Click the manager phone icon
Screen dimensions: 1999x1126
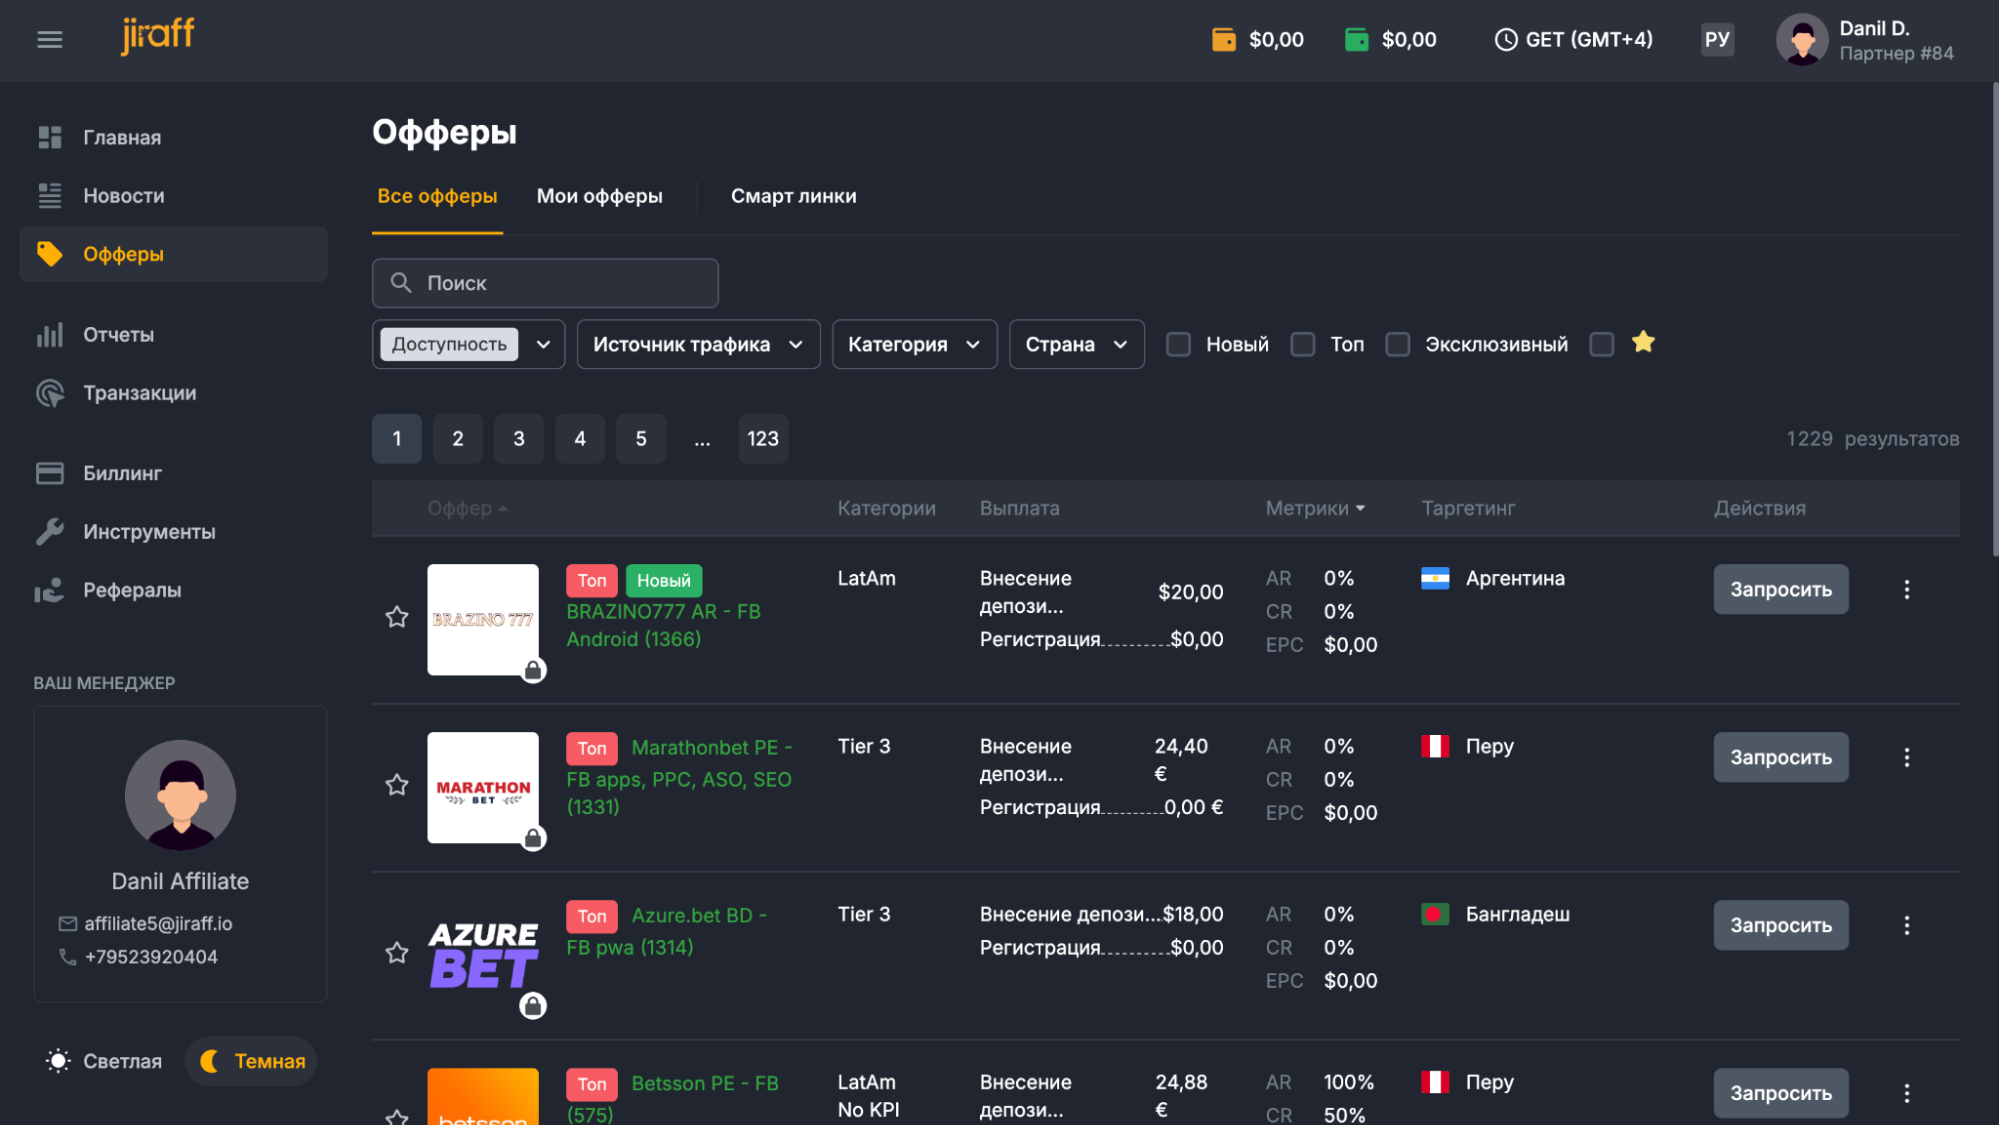coord(68,957)
